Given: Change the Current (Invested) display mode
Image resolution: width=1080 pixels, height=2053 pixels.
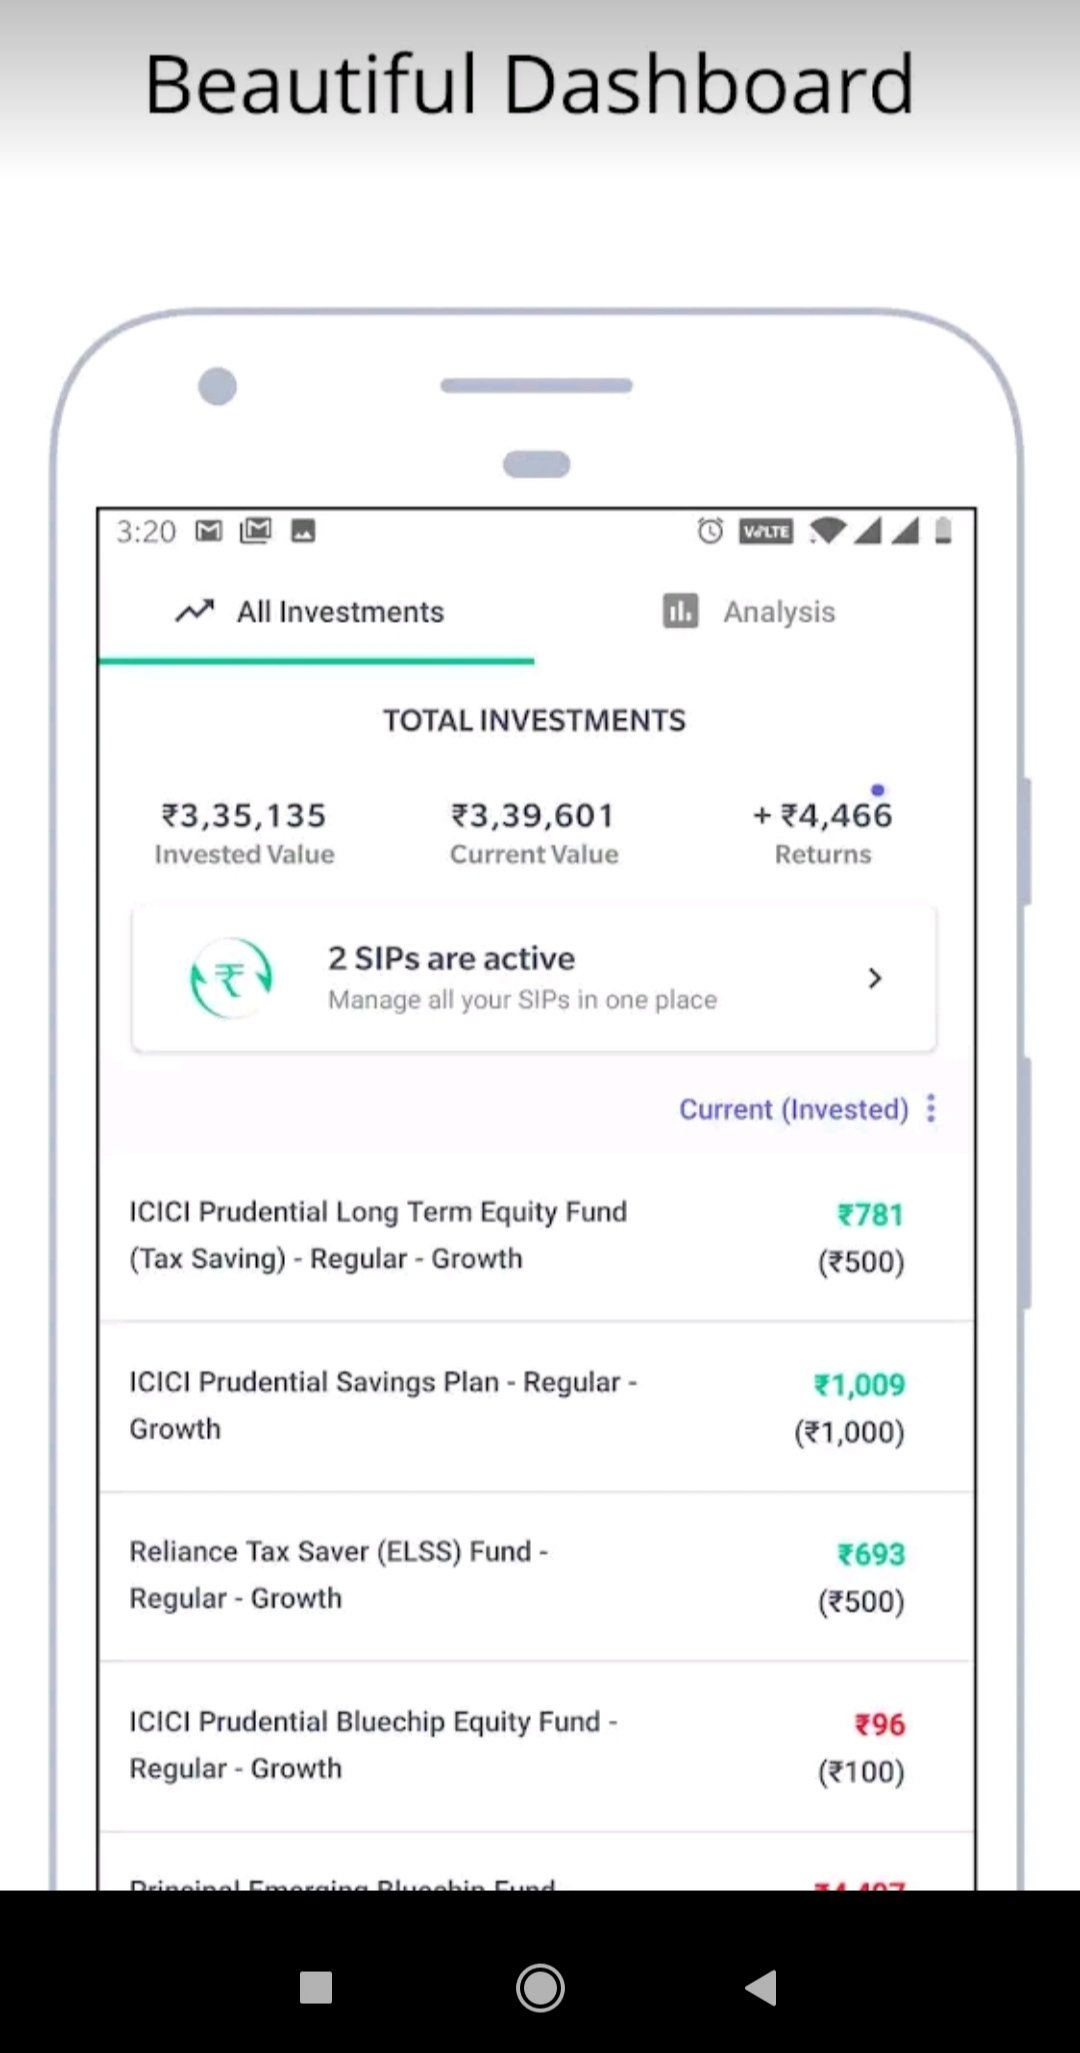Looking at the screenshot, I should [793, 1109].
